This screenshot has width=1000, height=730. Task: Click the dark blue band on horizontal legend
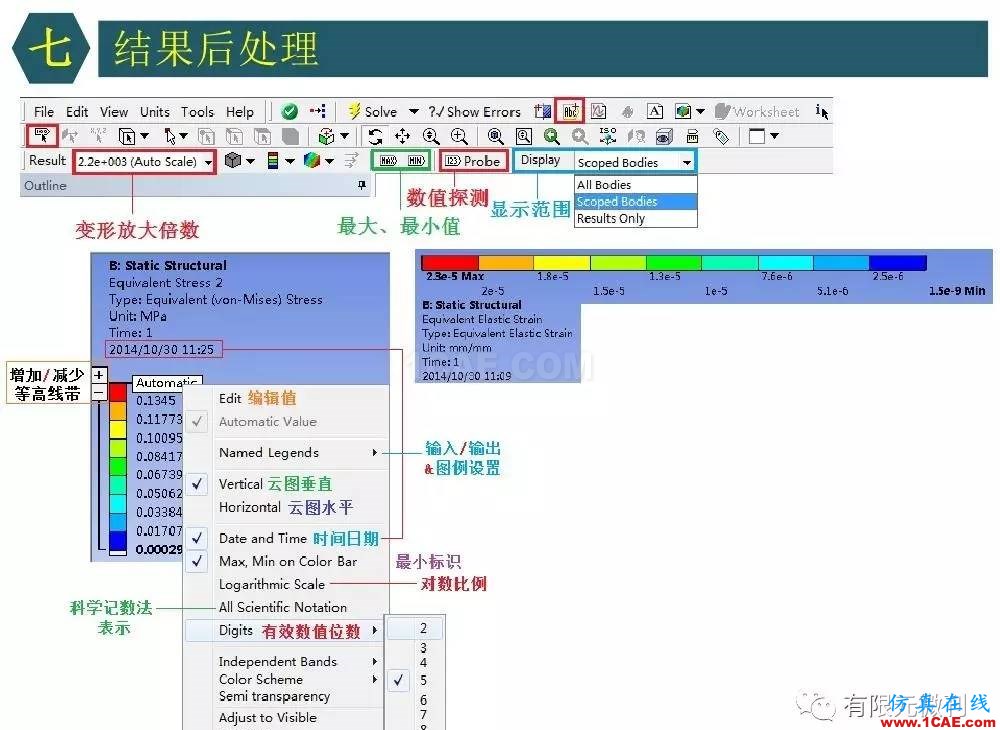point(897,262)
